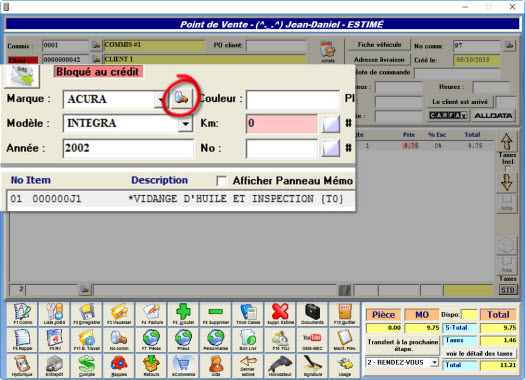Open the F9 RV calendar icon
This screenshot has width=525, height=380.
(54, 340)
